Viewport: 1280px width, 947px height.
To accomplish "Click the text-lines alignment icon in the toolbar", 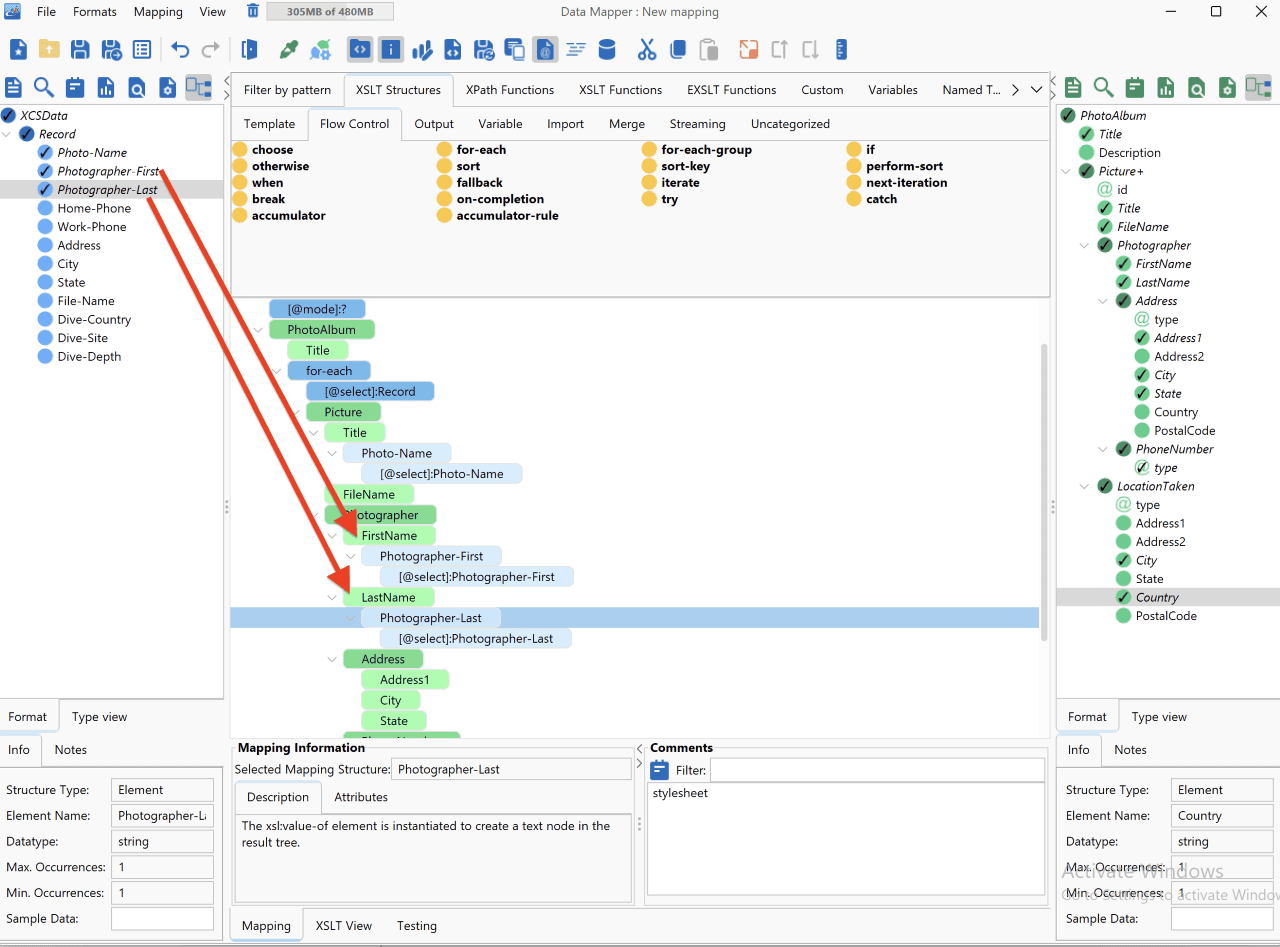I will 576,49.
